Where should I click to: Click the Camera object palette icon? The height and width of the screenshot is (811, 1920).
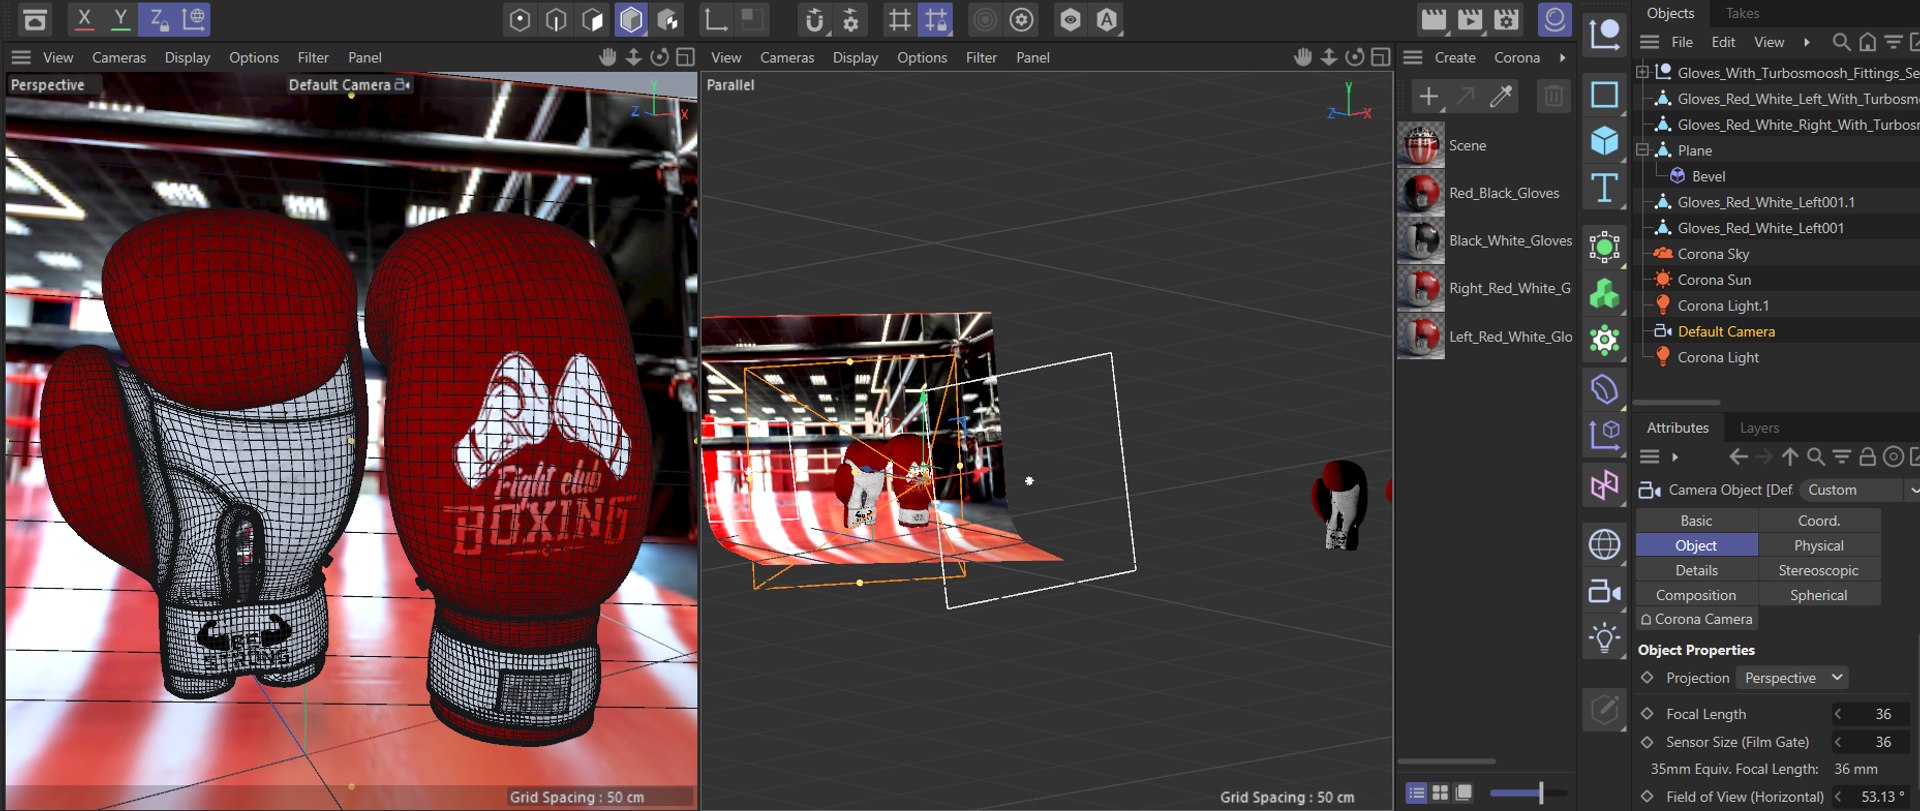click(1604, 592)
